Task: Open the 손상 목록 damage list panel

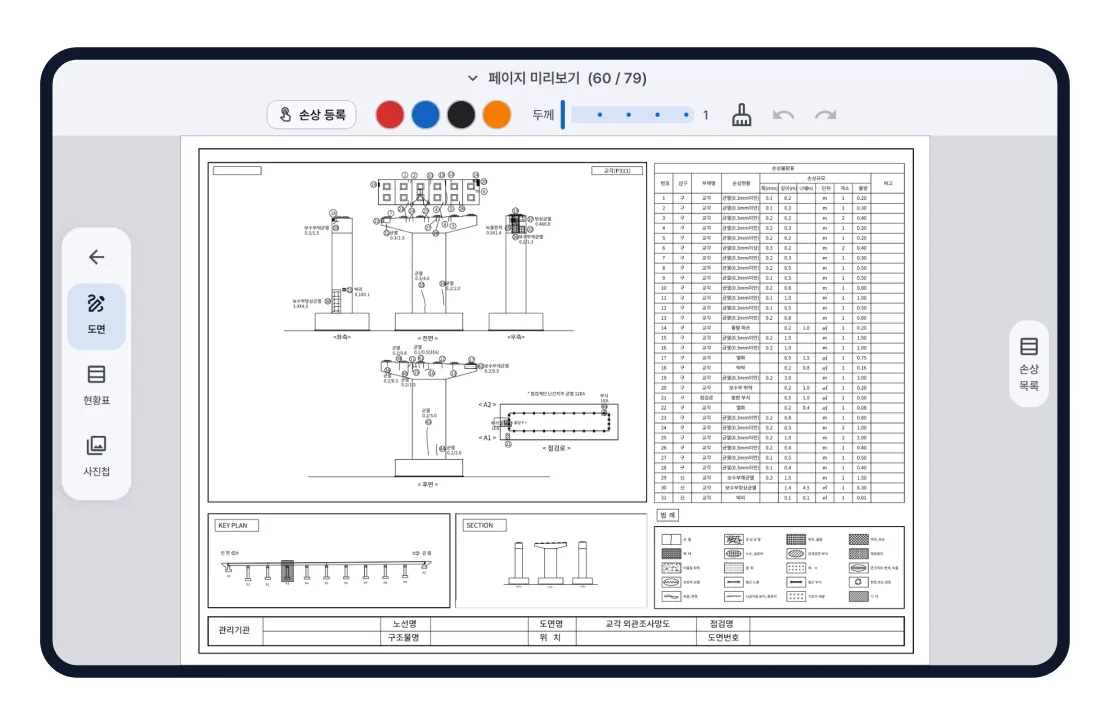Action: (1029, 364)
